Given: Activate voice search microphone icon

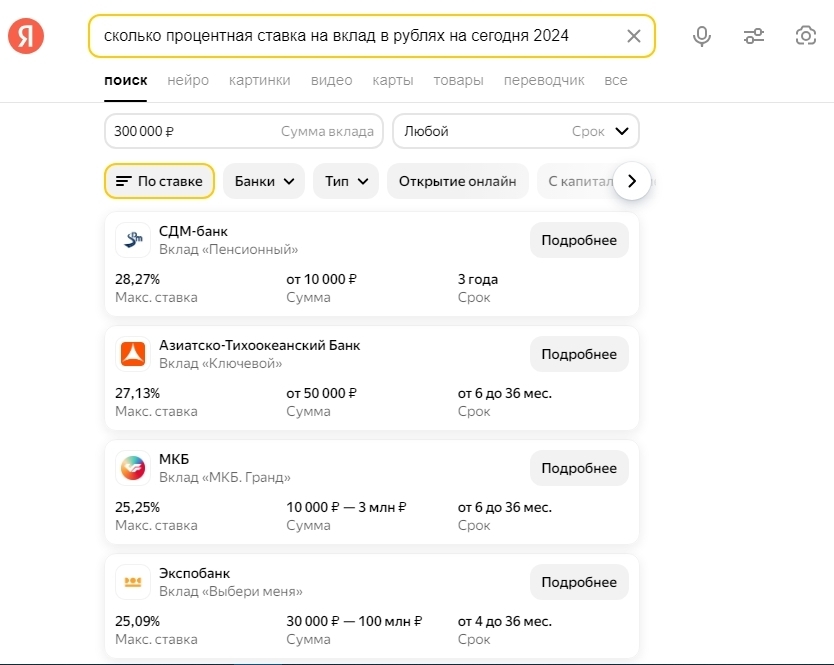Looking at the screenshot, I should (702, 36).
